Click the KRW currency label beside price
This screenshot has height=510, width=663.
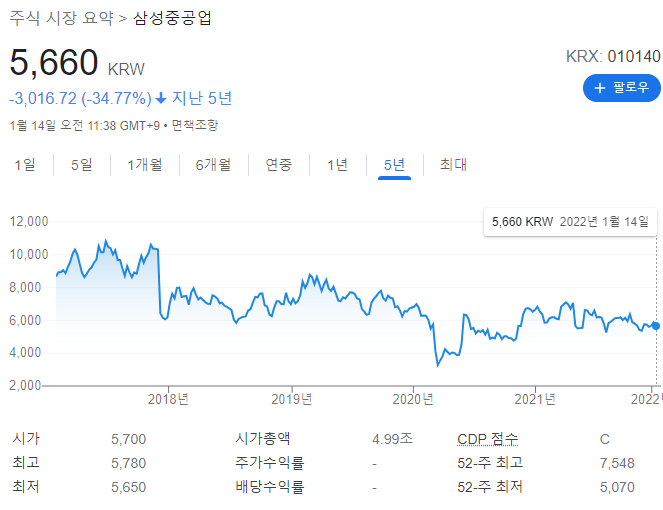126,69
